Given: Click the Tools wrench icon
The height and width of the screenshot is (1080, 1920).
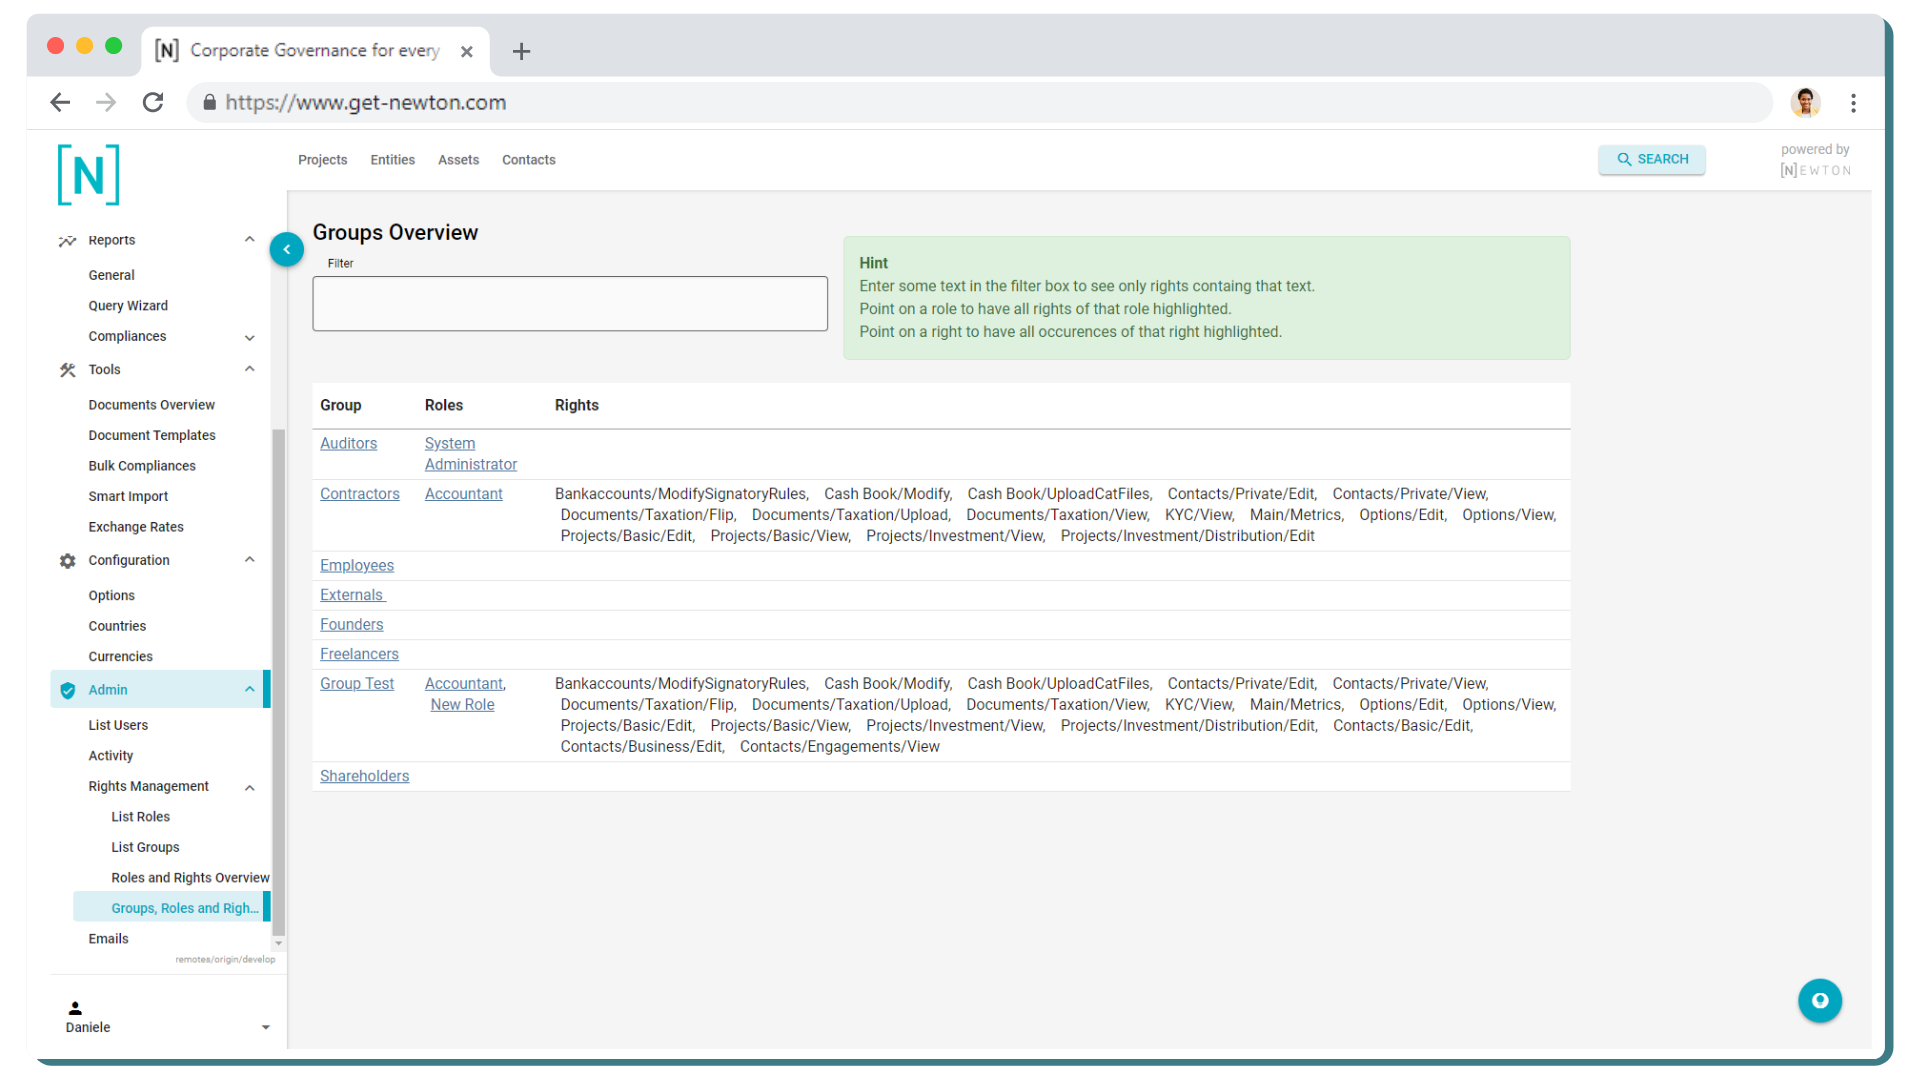Looking at the screenshot, I should 67,370.
